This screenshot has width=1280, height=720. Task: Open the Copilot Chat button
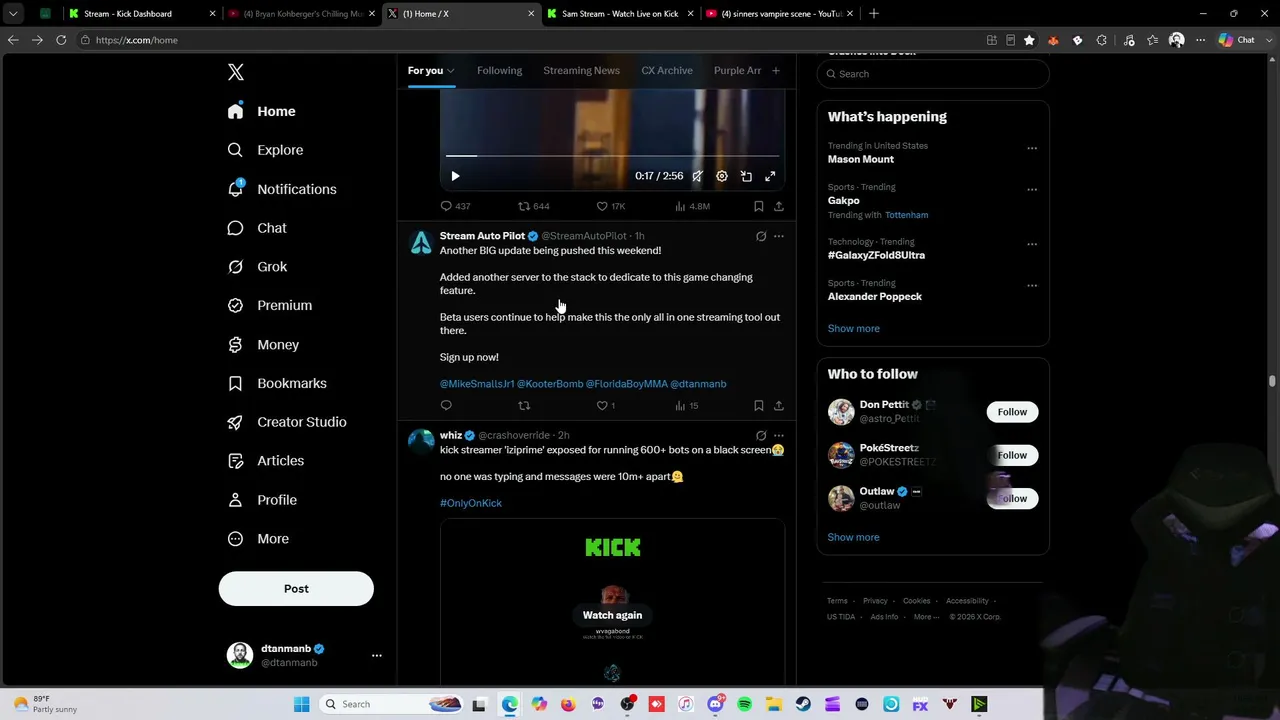(x=1237, y=40)
